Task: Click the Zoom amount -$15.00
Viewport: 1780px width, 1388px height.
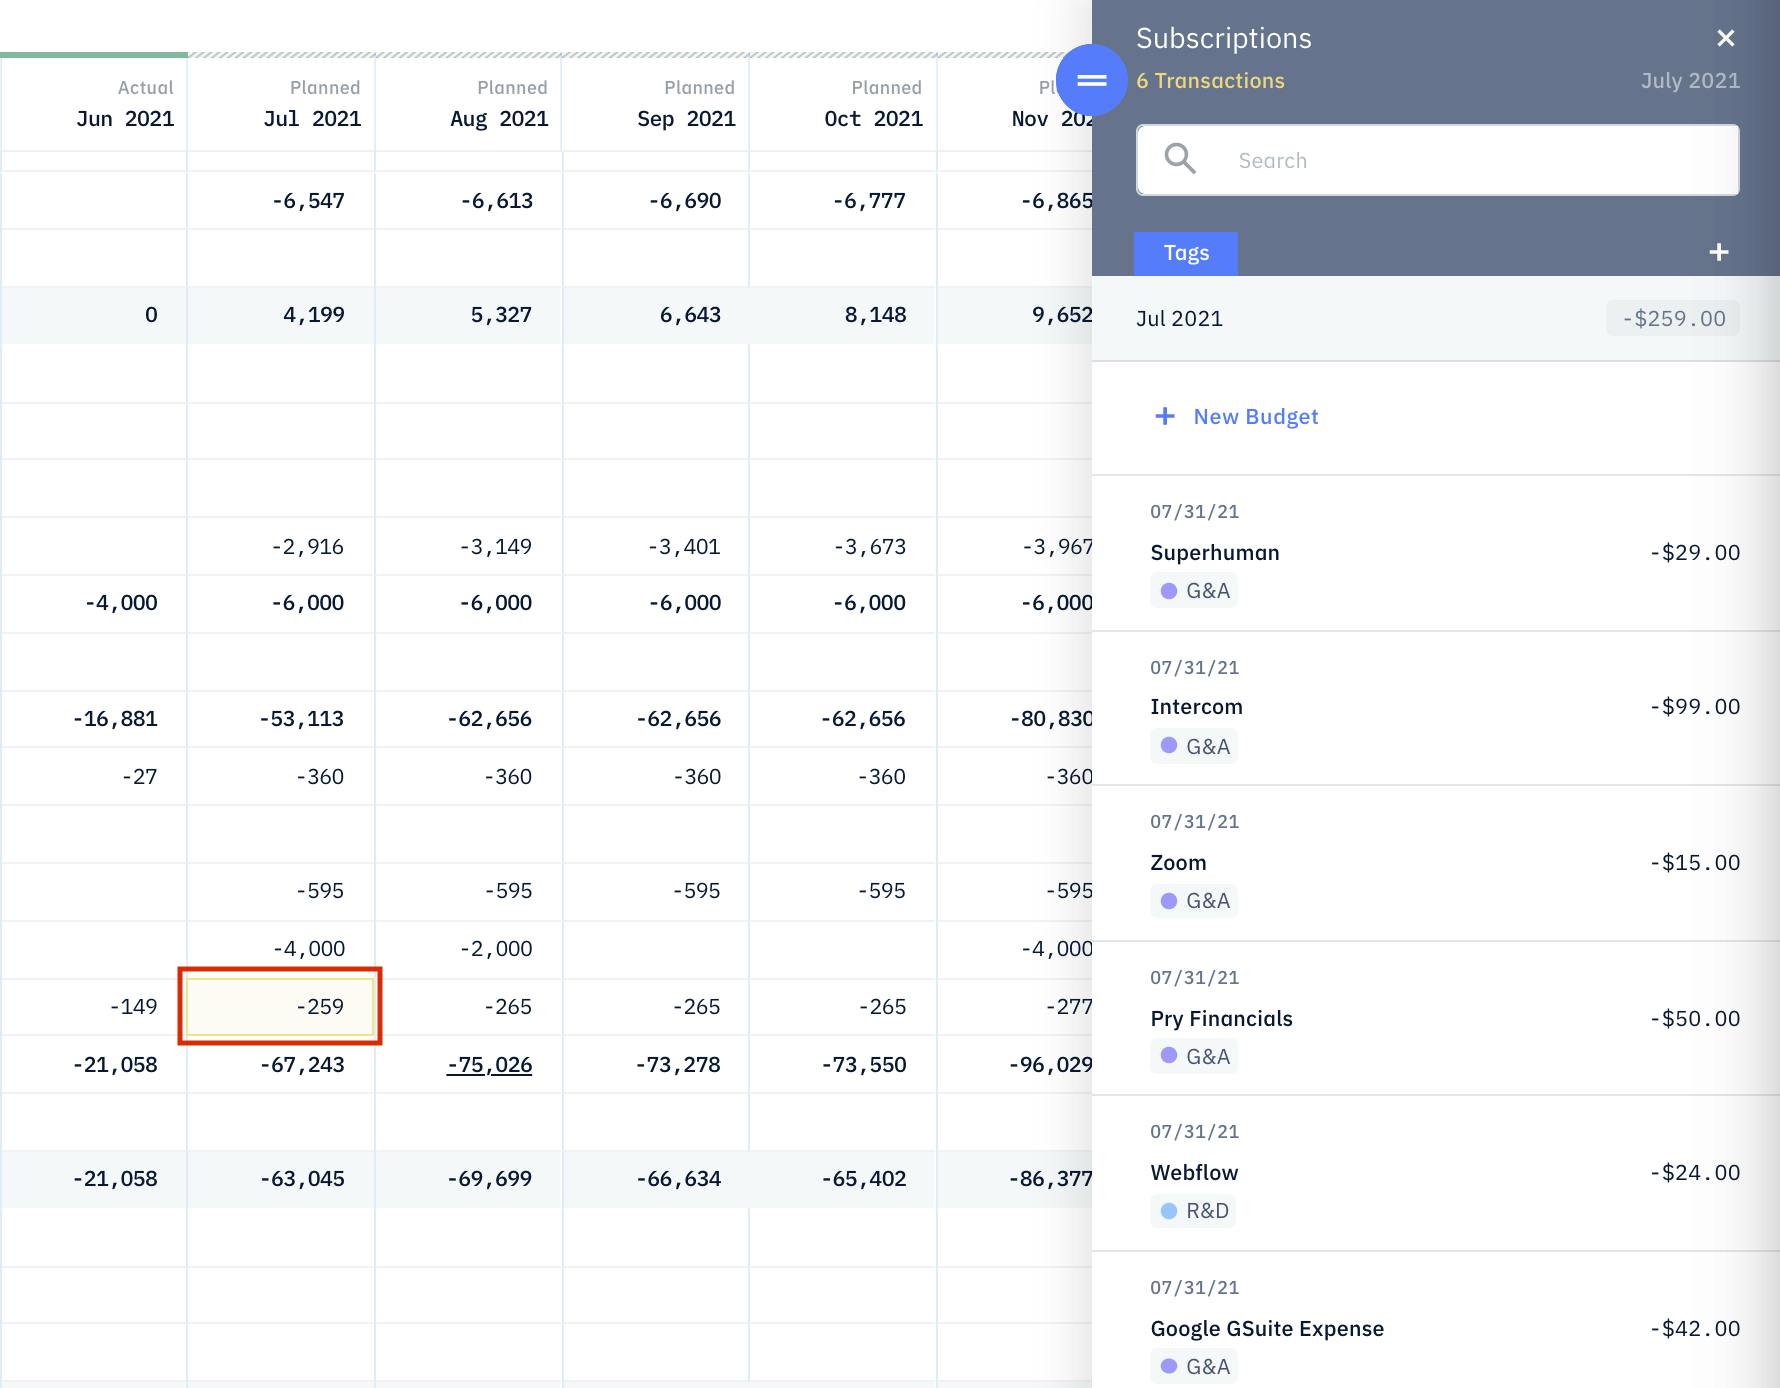Action: (x=1695, y=862)
